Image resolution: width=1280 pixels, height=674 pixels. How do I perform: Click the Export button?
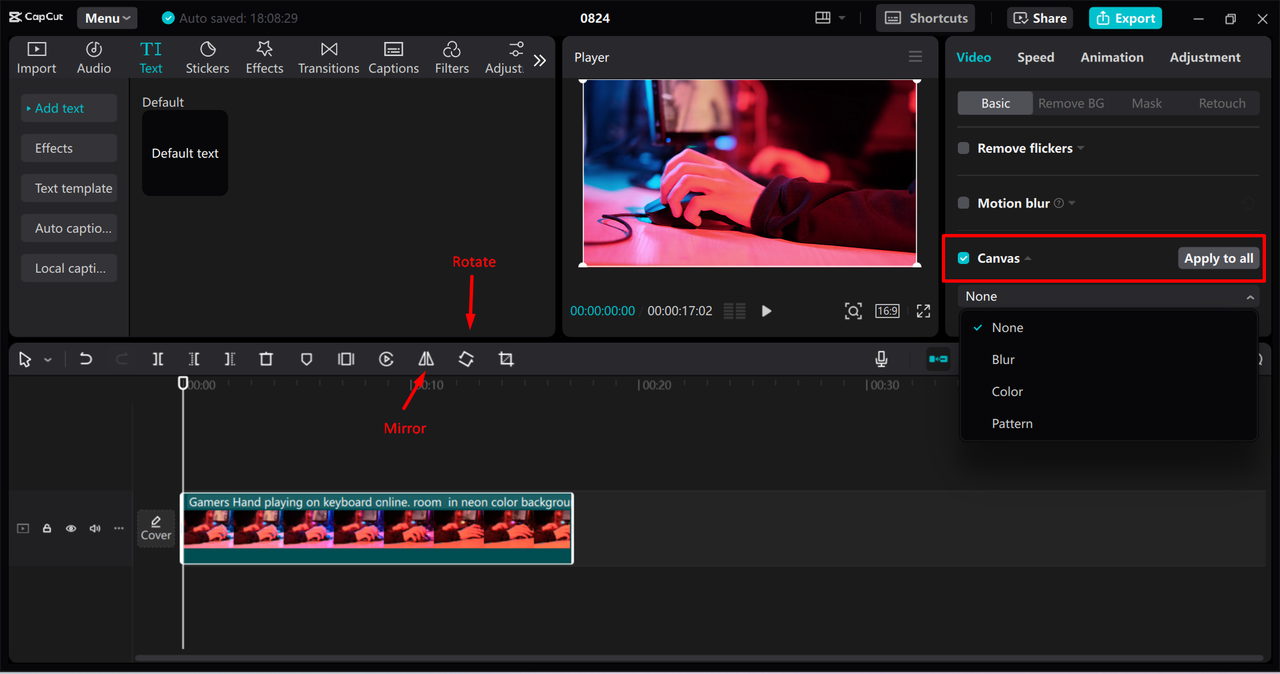pos(1125,18)
